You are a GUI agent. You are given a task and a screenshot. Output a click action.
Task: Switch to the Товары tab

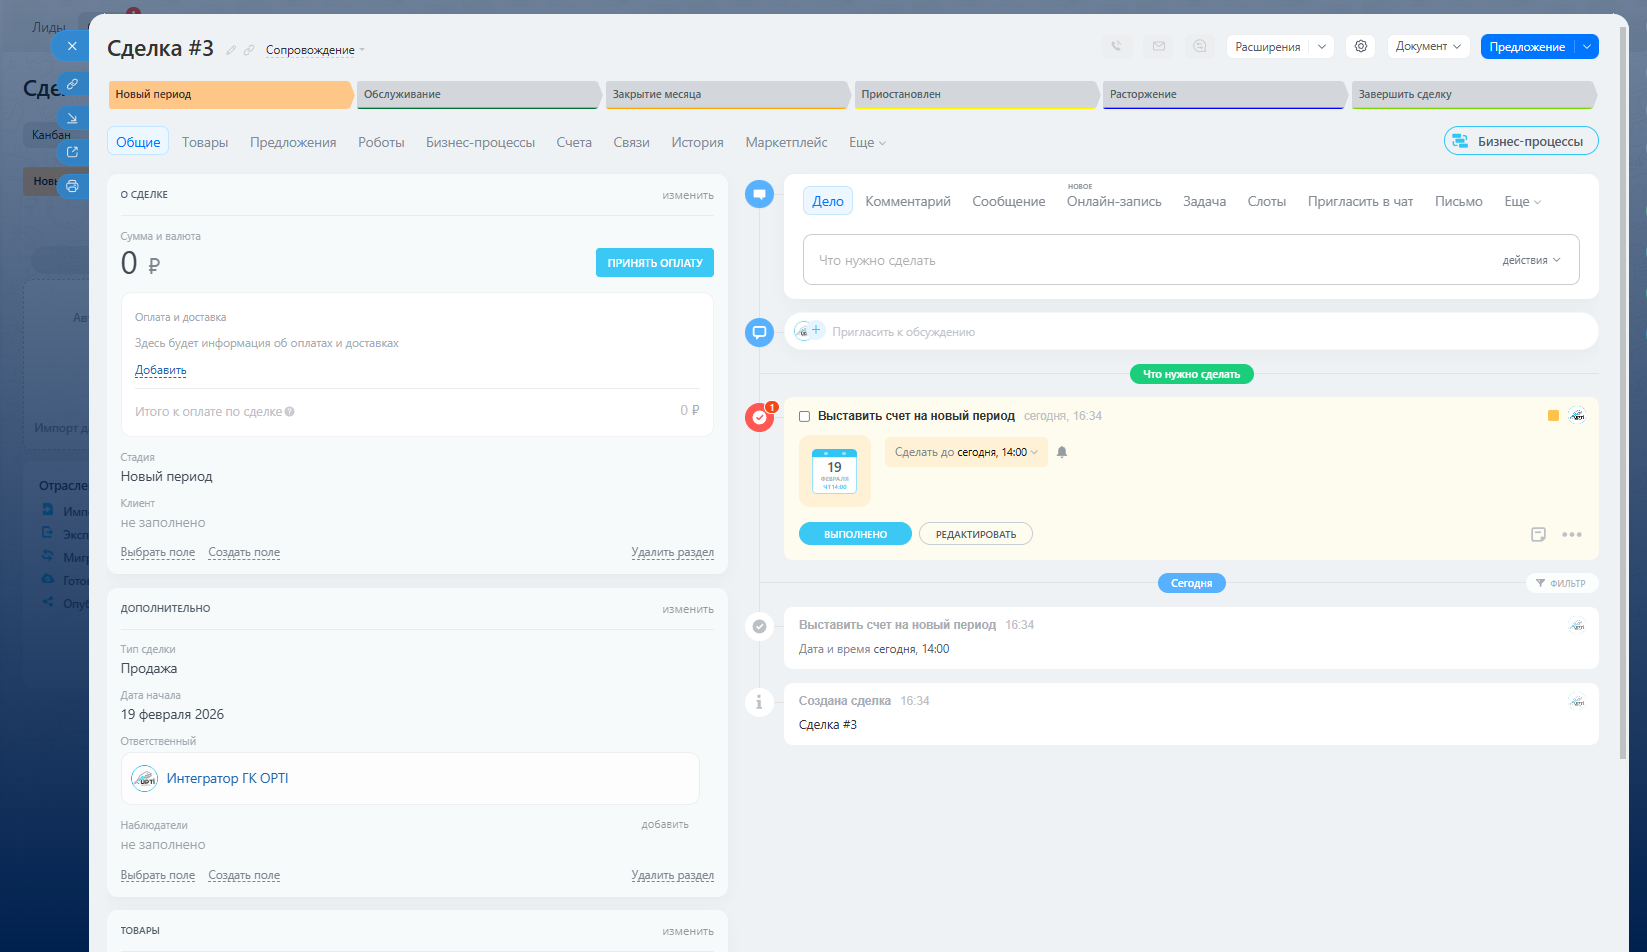(205, 142)
